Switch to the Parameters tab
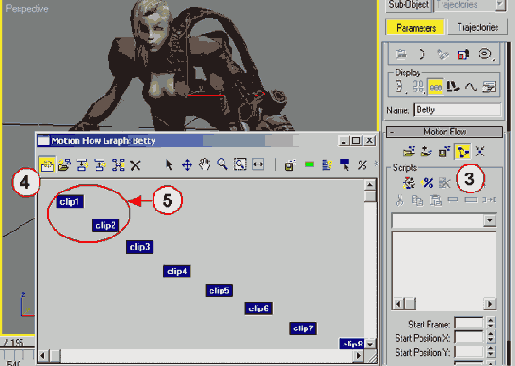Image resolution: width=515 pixels, height=366 pixels. (x=415, y=27)
